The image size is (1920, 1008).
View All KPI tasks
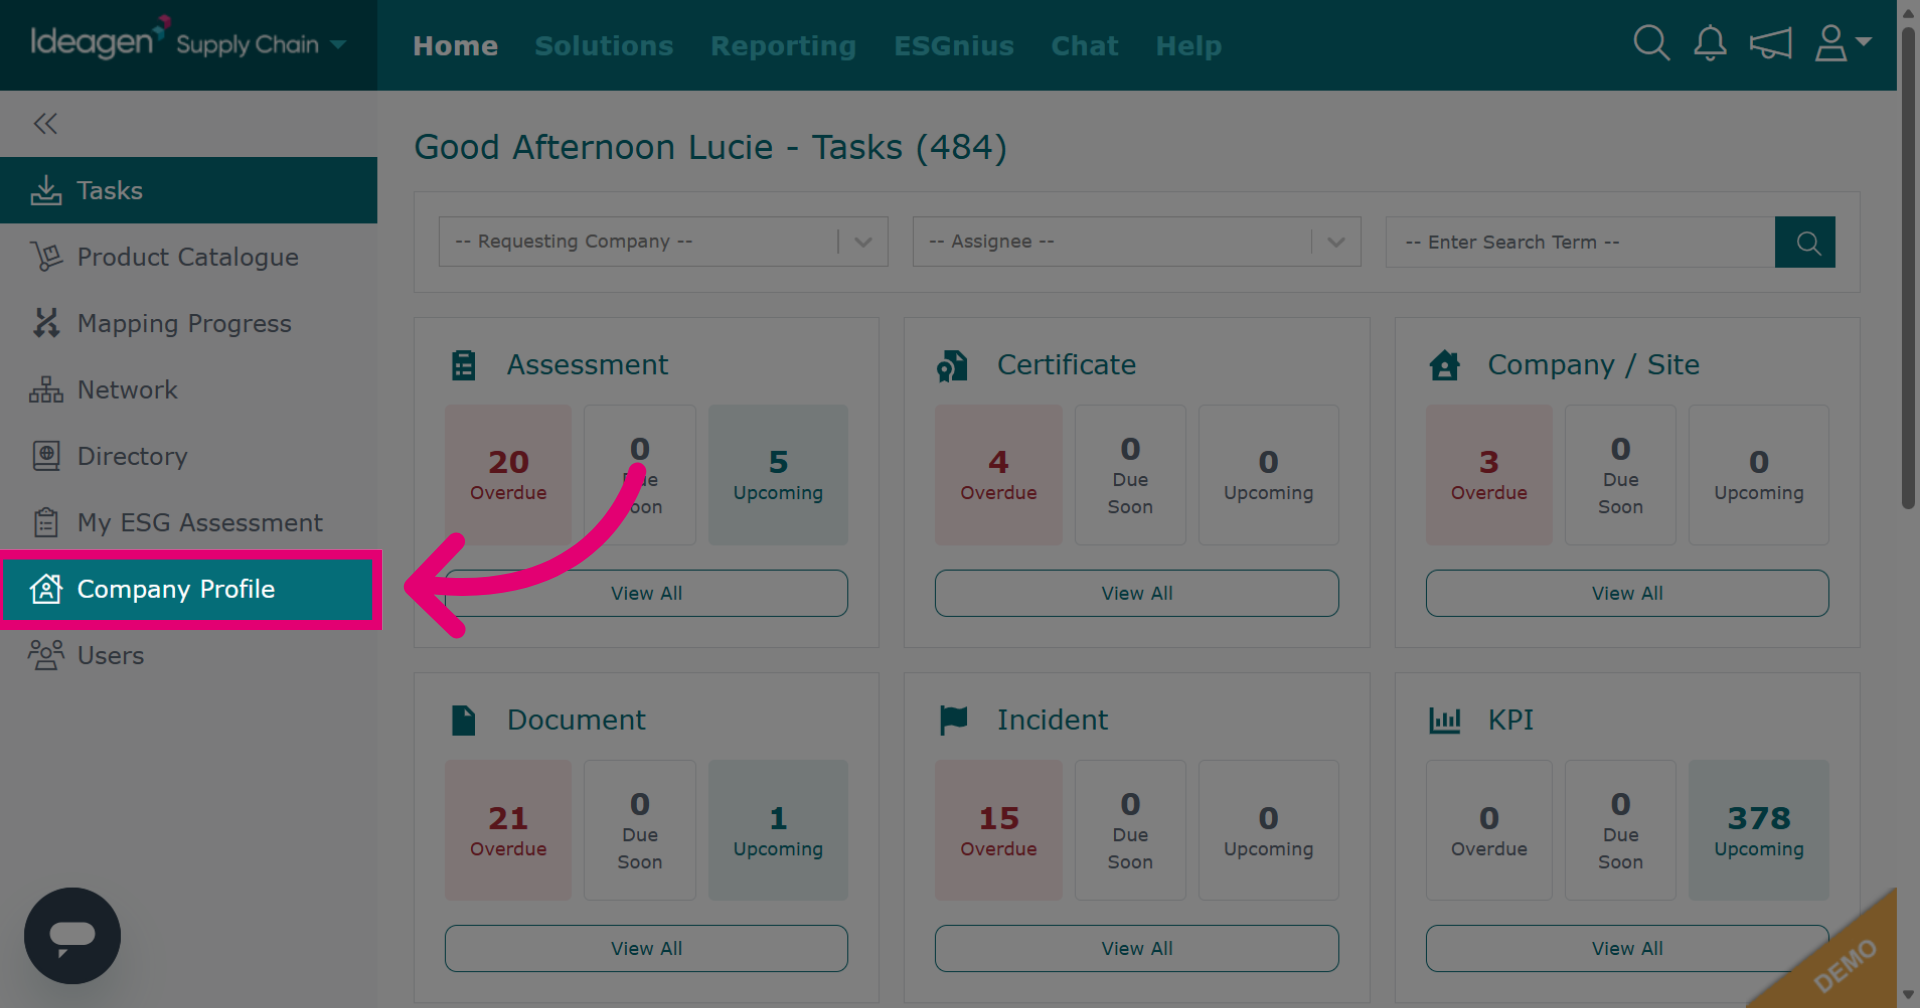(1627, 948)
